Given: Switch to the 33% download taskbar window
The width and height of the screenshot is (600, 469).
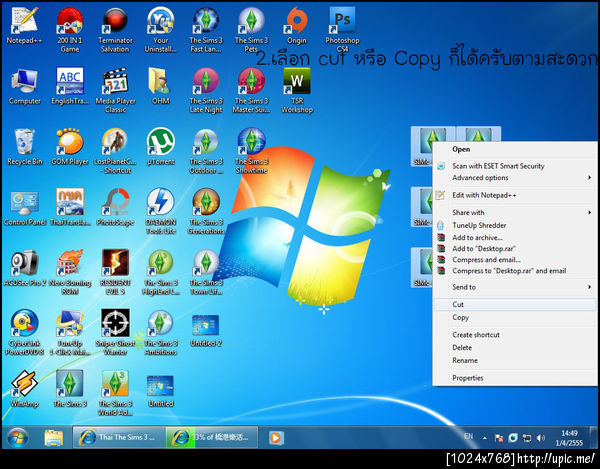Looking at the screenshot, I should 212,437.
